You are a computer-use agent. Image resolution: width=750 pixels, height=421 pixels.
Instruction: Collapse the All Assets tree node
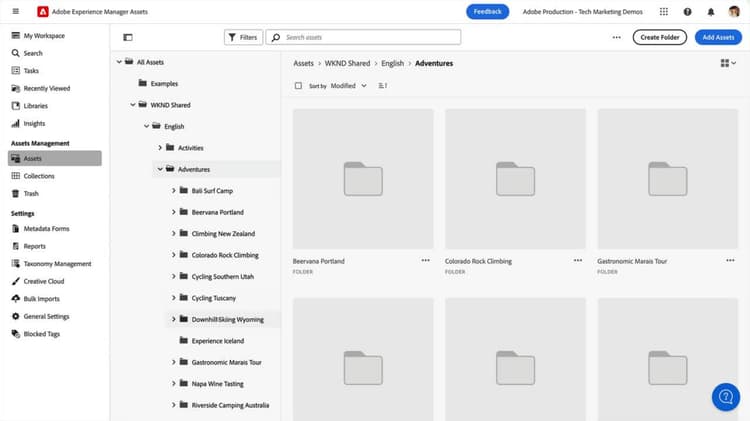[x=119, y=62]
